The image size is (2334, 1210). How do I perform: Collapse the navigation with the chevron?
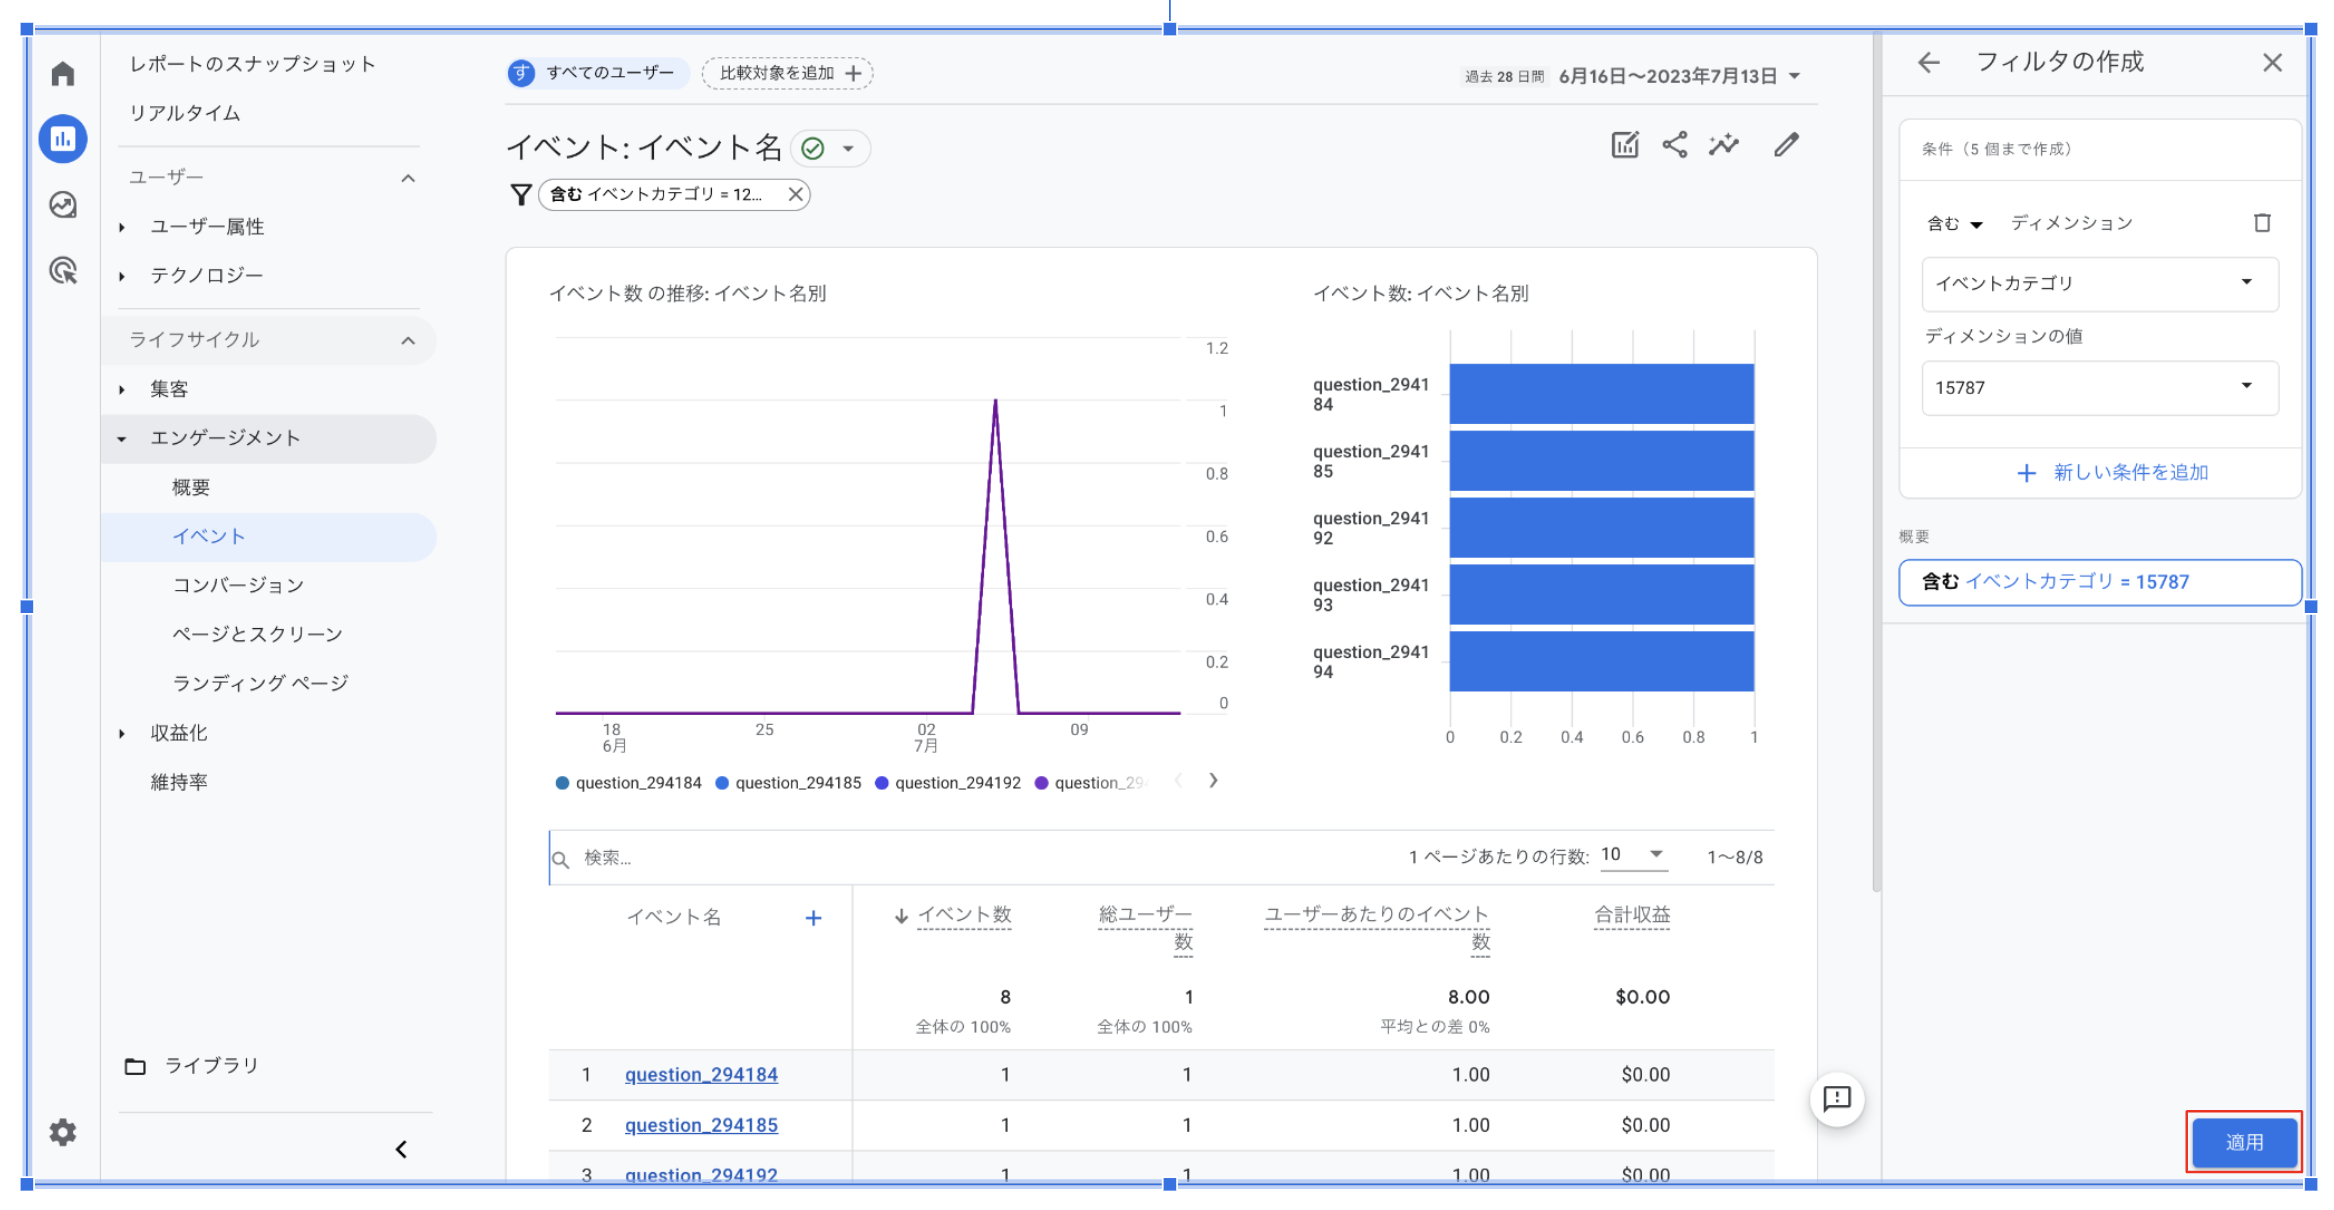[401, 1149]
